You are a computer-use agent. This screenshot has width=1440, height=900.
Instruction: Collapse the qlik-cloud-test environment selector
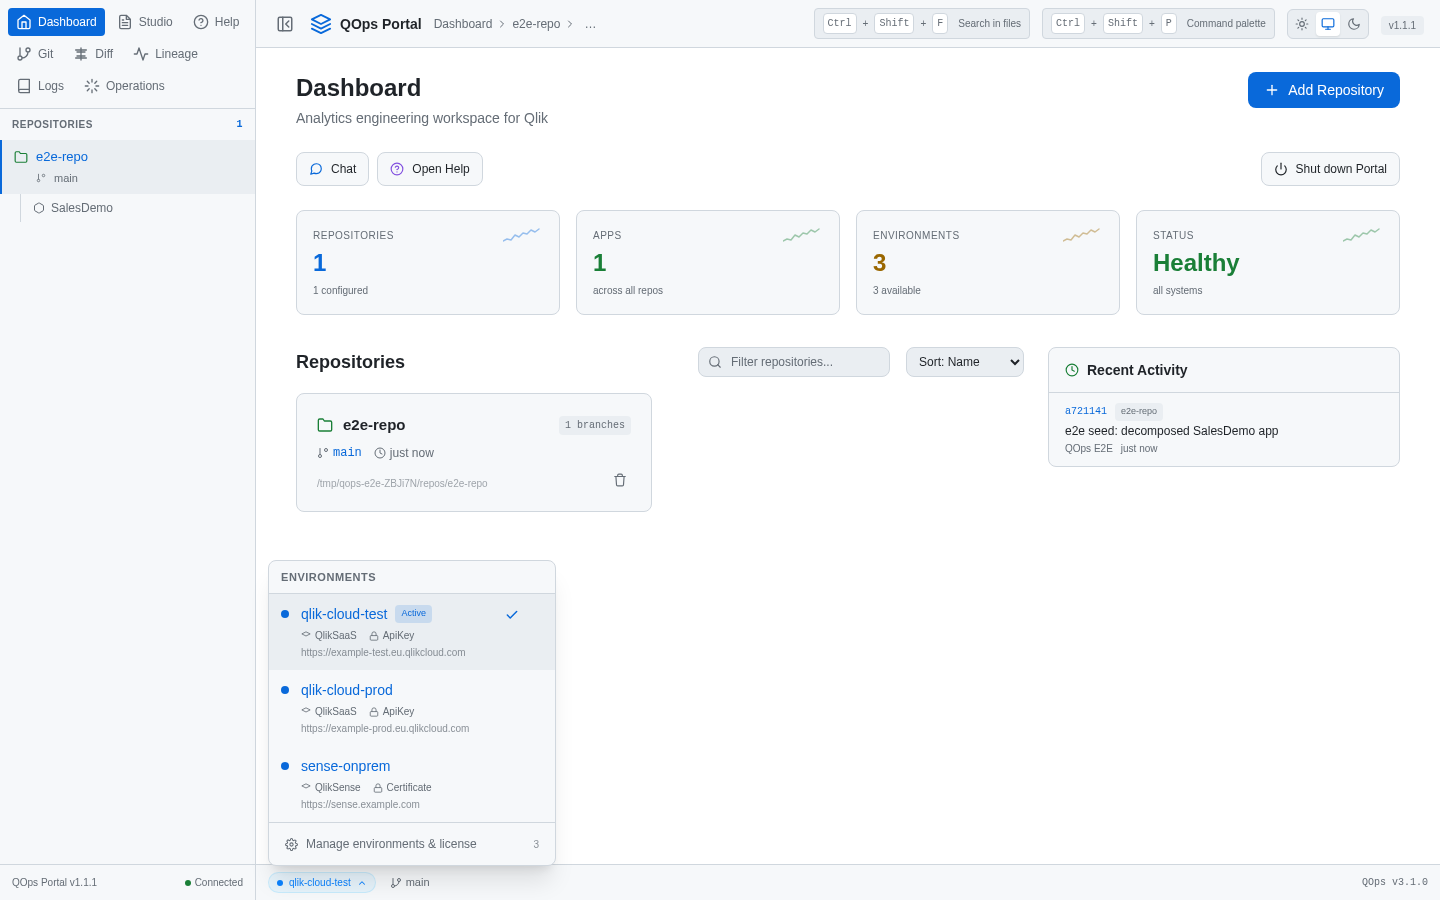322,882
